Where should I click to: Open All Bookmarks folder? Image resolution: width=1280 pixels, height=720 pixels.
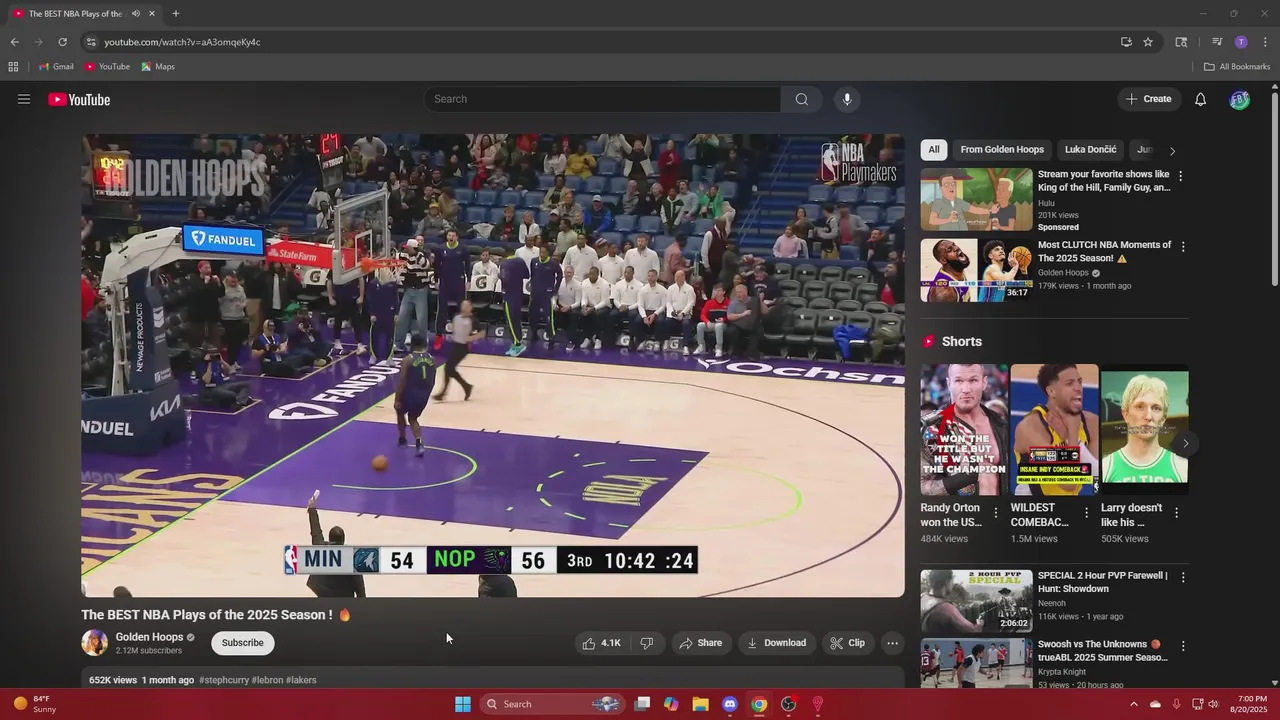1237,67
